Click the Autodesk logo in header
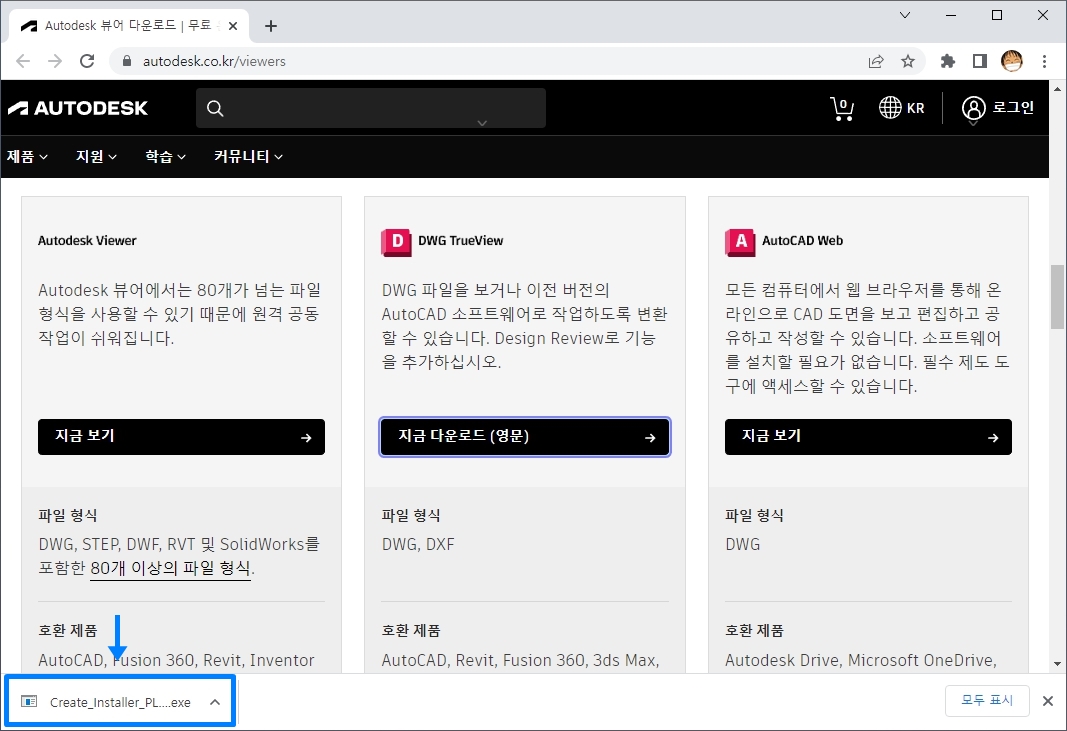Image resolution: width=1067 pixels, height=731 pixels. (78, 108)
